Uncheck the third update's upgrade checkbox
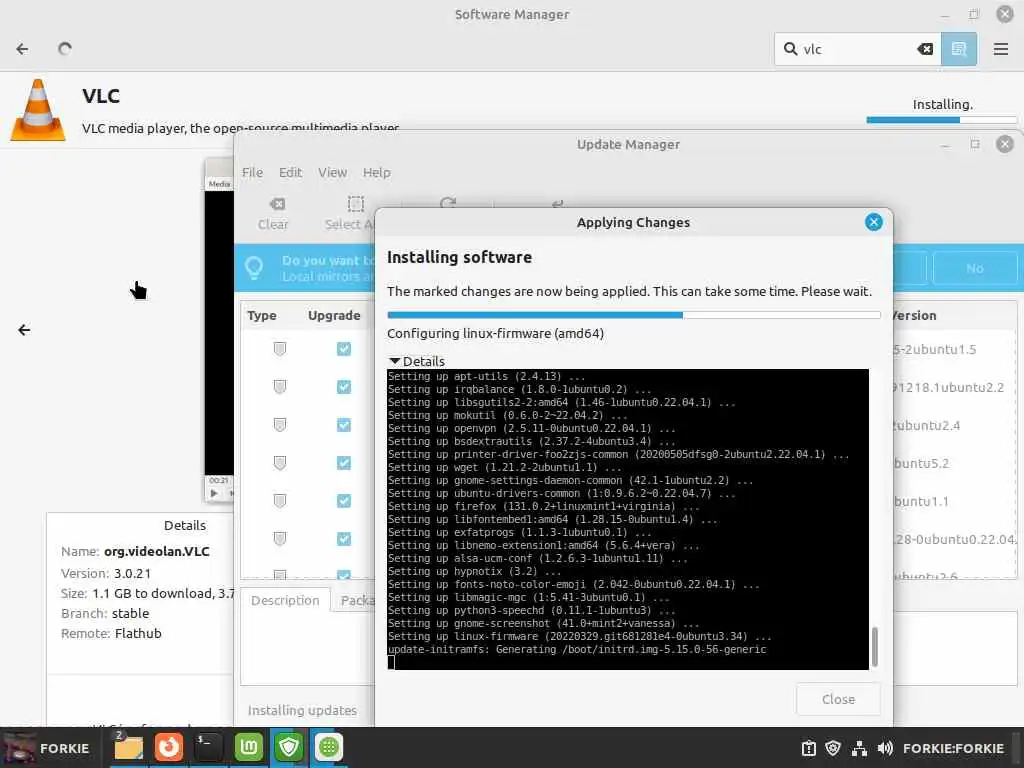The image size is (1024, 768). (344, 424)
